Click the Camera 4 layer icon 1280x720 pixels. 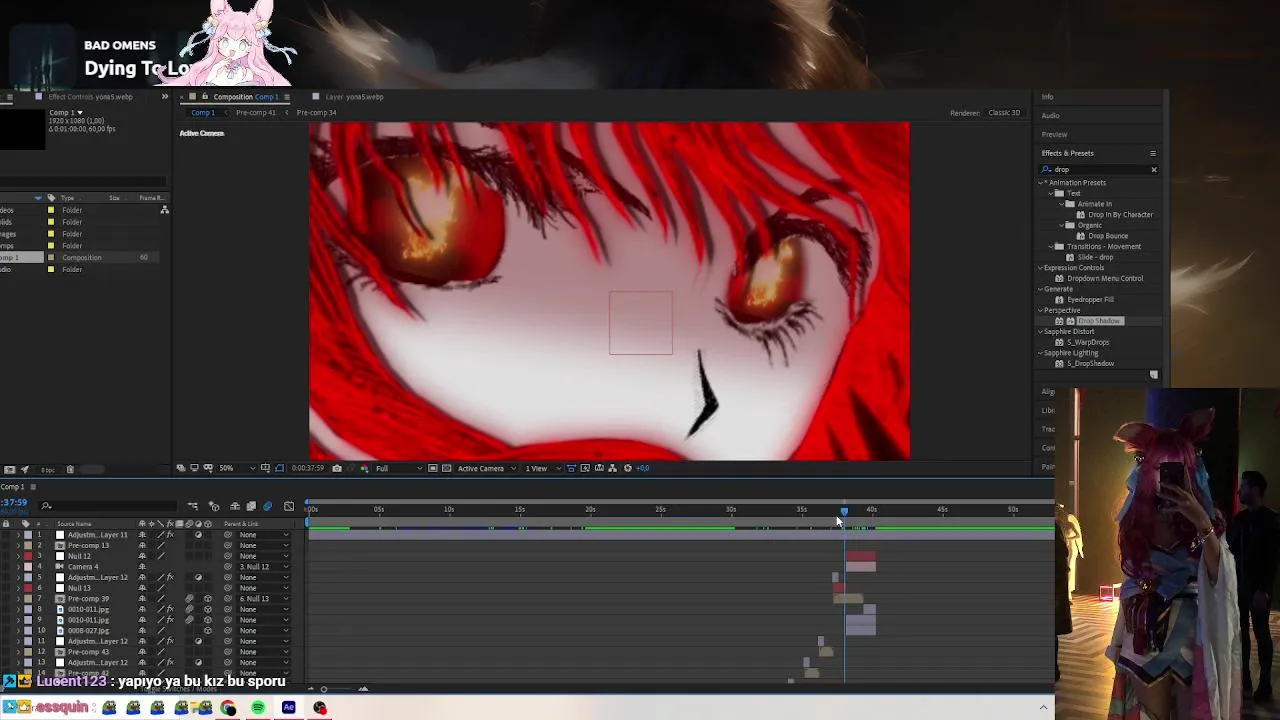pyautogui.click(x=59, y=567)
